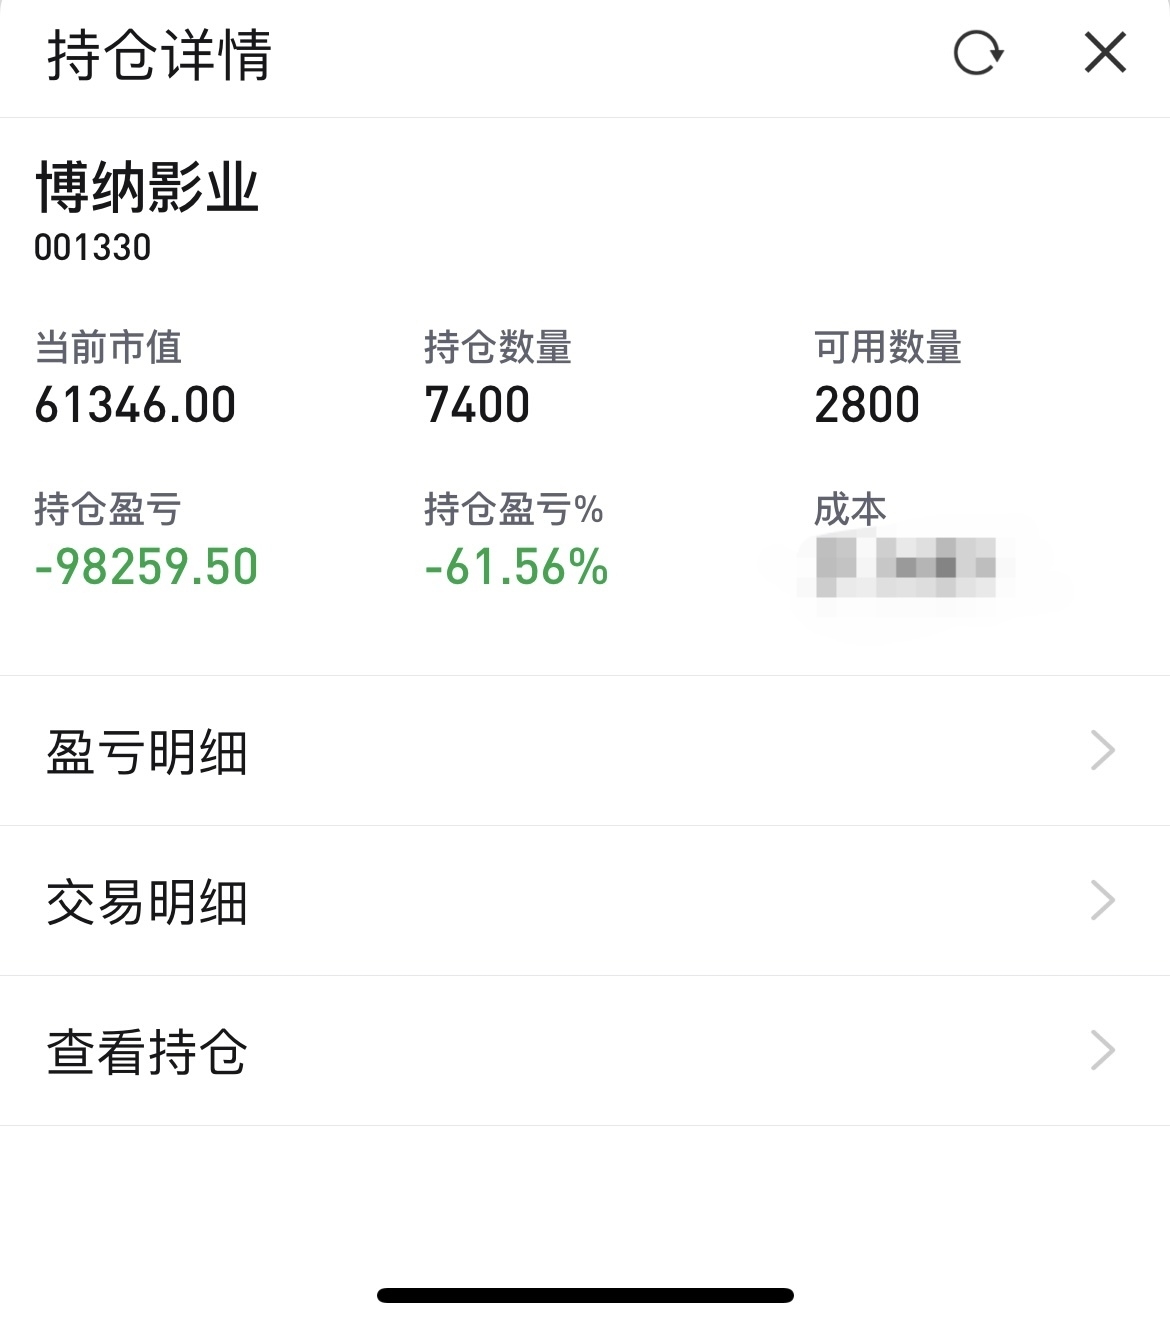Tap the 持仓数量 value 7400
Screen dimensions: 1170x1327
coord(477,405)
